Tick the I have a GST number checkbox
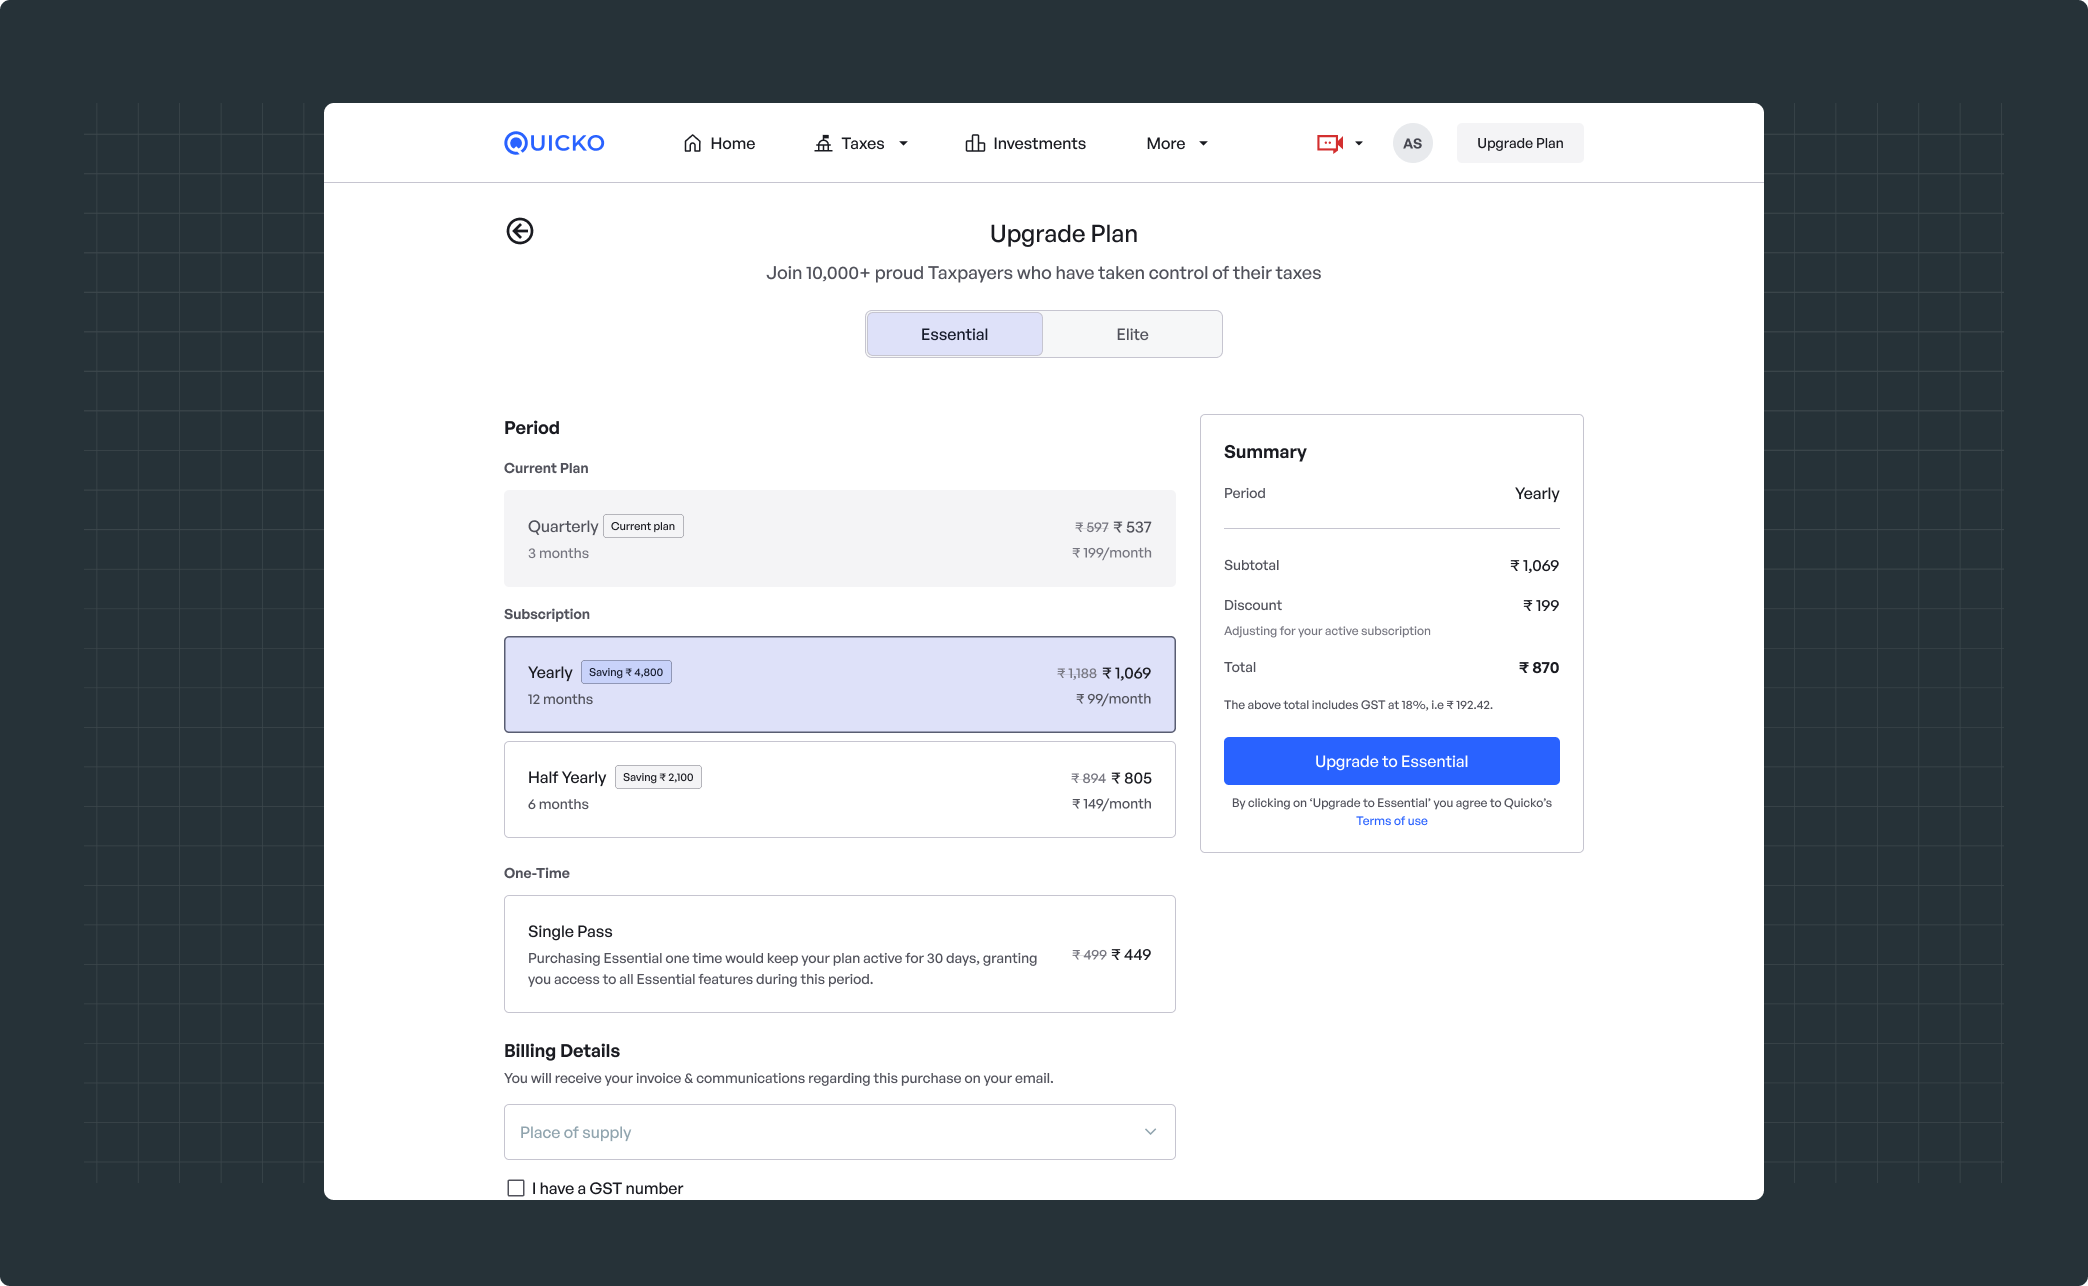This screenshot has width=2088, height=1286. click(x=516, y=1188)
